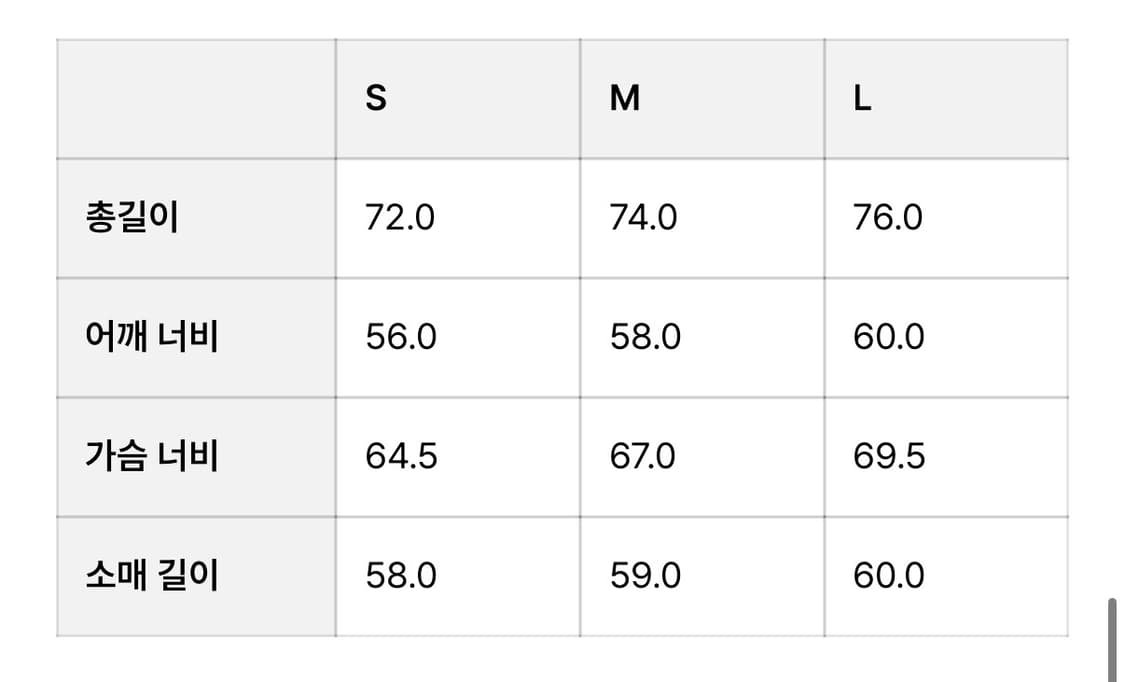Click the 어깨 너비 value for size M

click(x=645, y=336)
